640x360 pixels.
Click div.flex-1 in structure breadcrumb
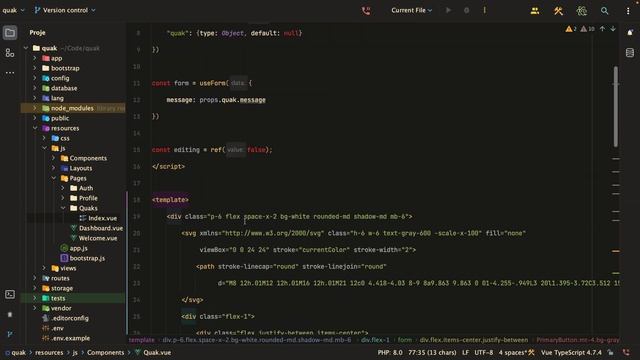(375, 340)
